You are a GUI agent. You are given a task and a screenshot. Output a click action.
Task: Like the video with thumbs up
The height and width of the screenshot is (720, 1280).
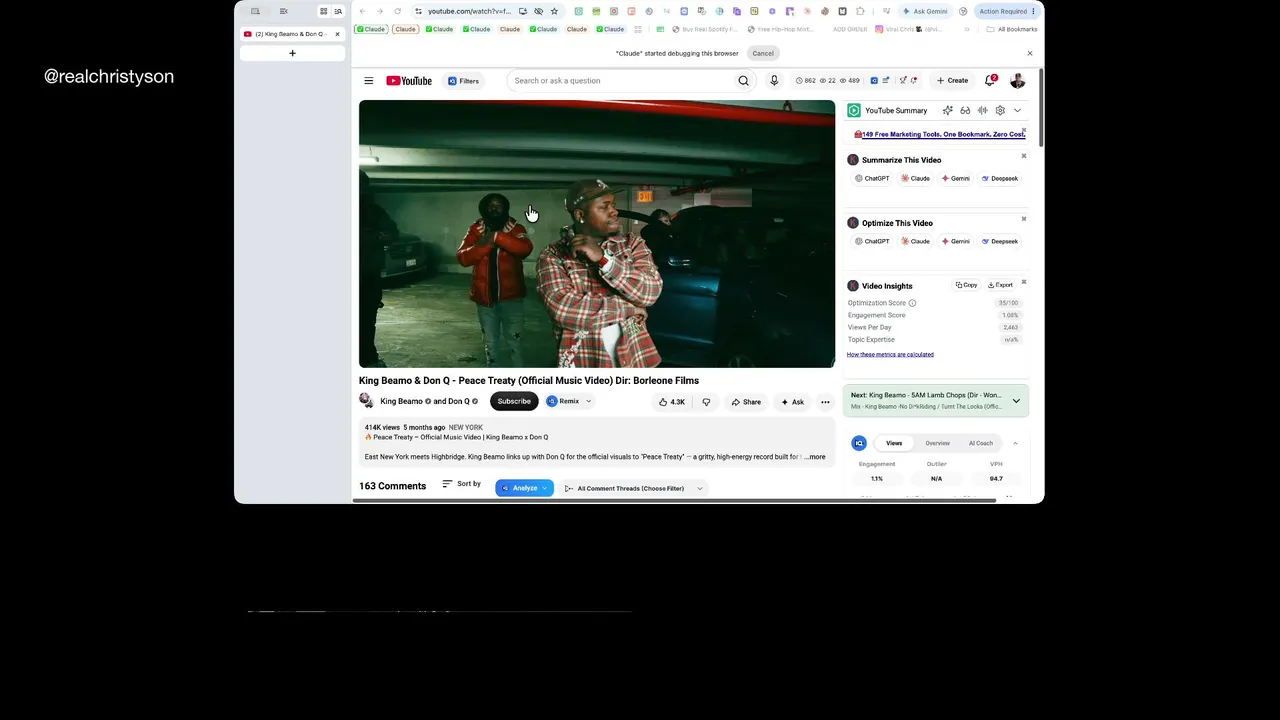(671, 402)
